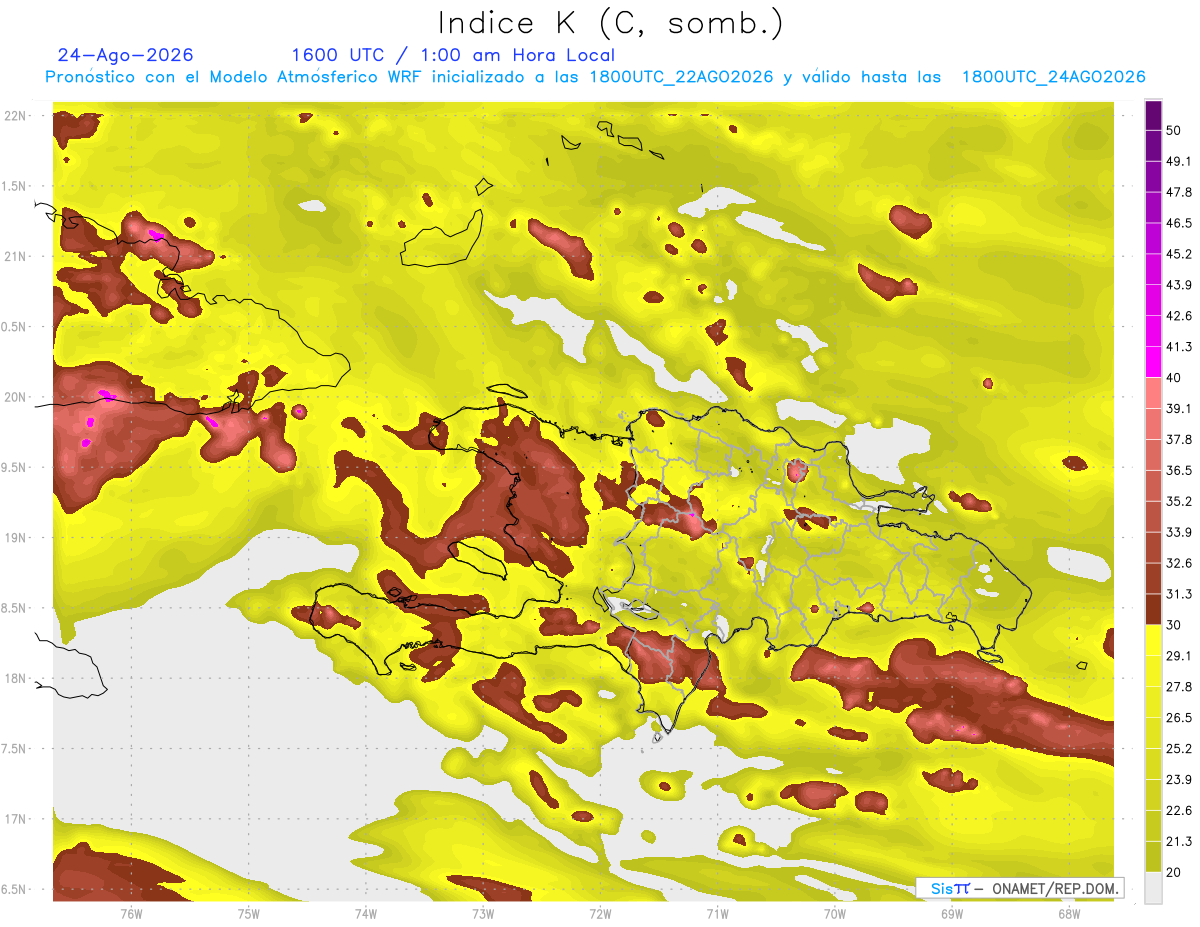Click the "76W" longitude axis label

click(131, 913)
